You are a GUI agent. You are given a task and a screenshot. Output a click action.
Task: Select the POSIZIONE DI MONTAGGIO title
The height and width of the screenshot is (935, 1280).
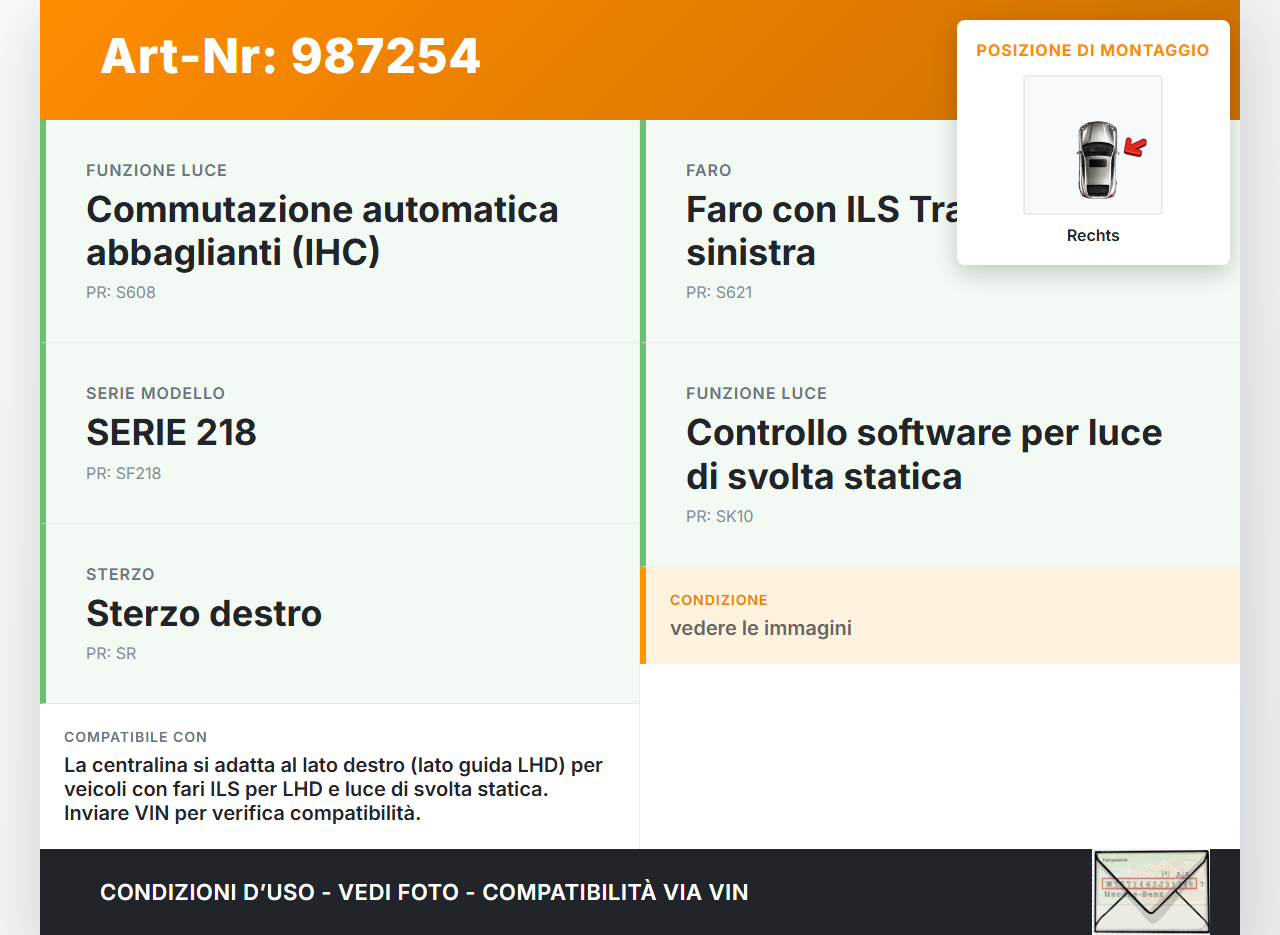(1092, 50)
